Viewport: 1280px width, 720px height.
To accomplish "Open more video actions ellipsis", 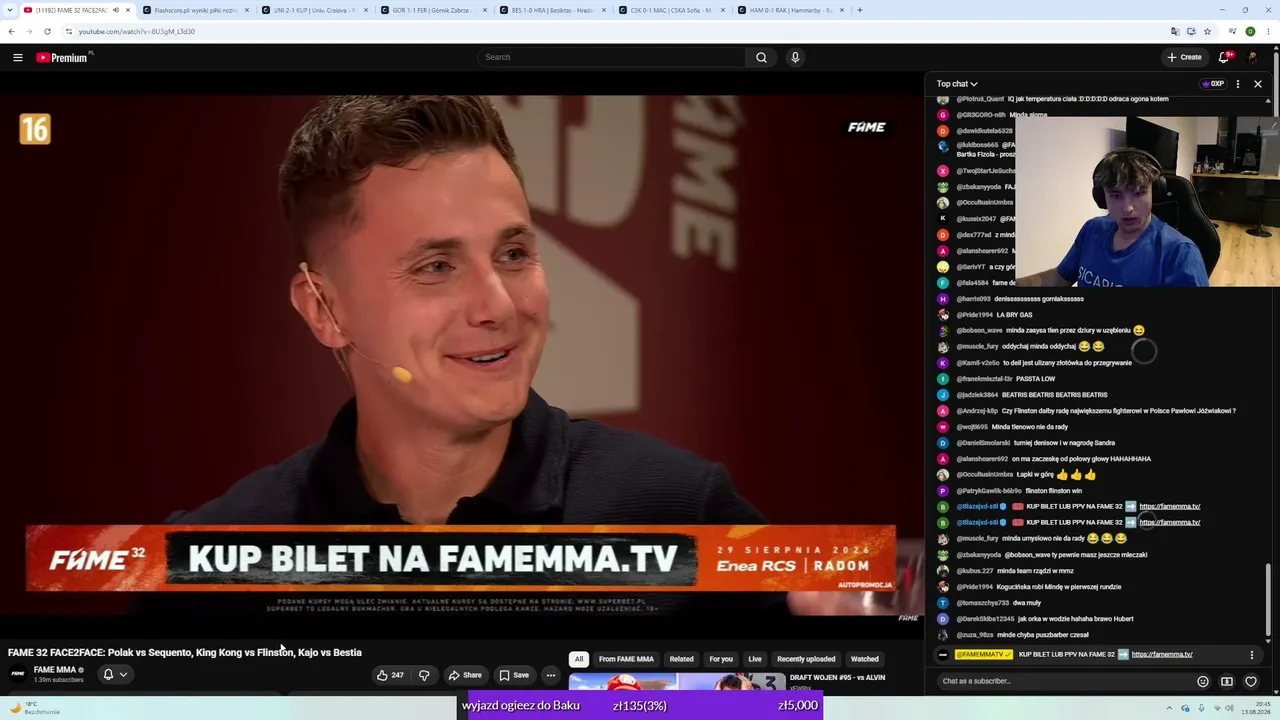I will point(550,675).
